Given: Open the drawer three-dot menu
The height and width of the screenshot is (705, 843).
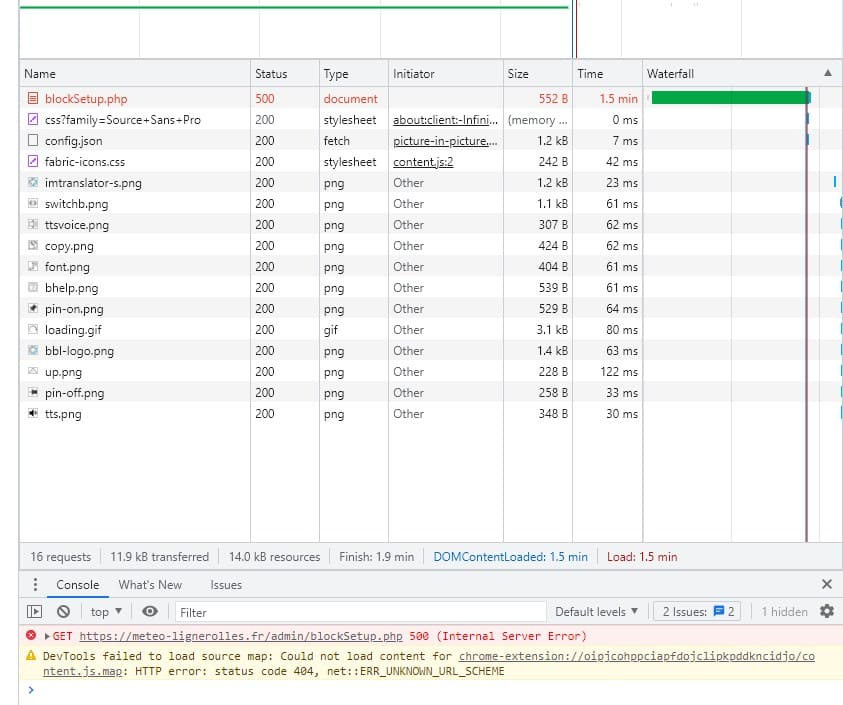Looking at the screenshot, I should 35,585.
